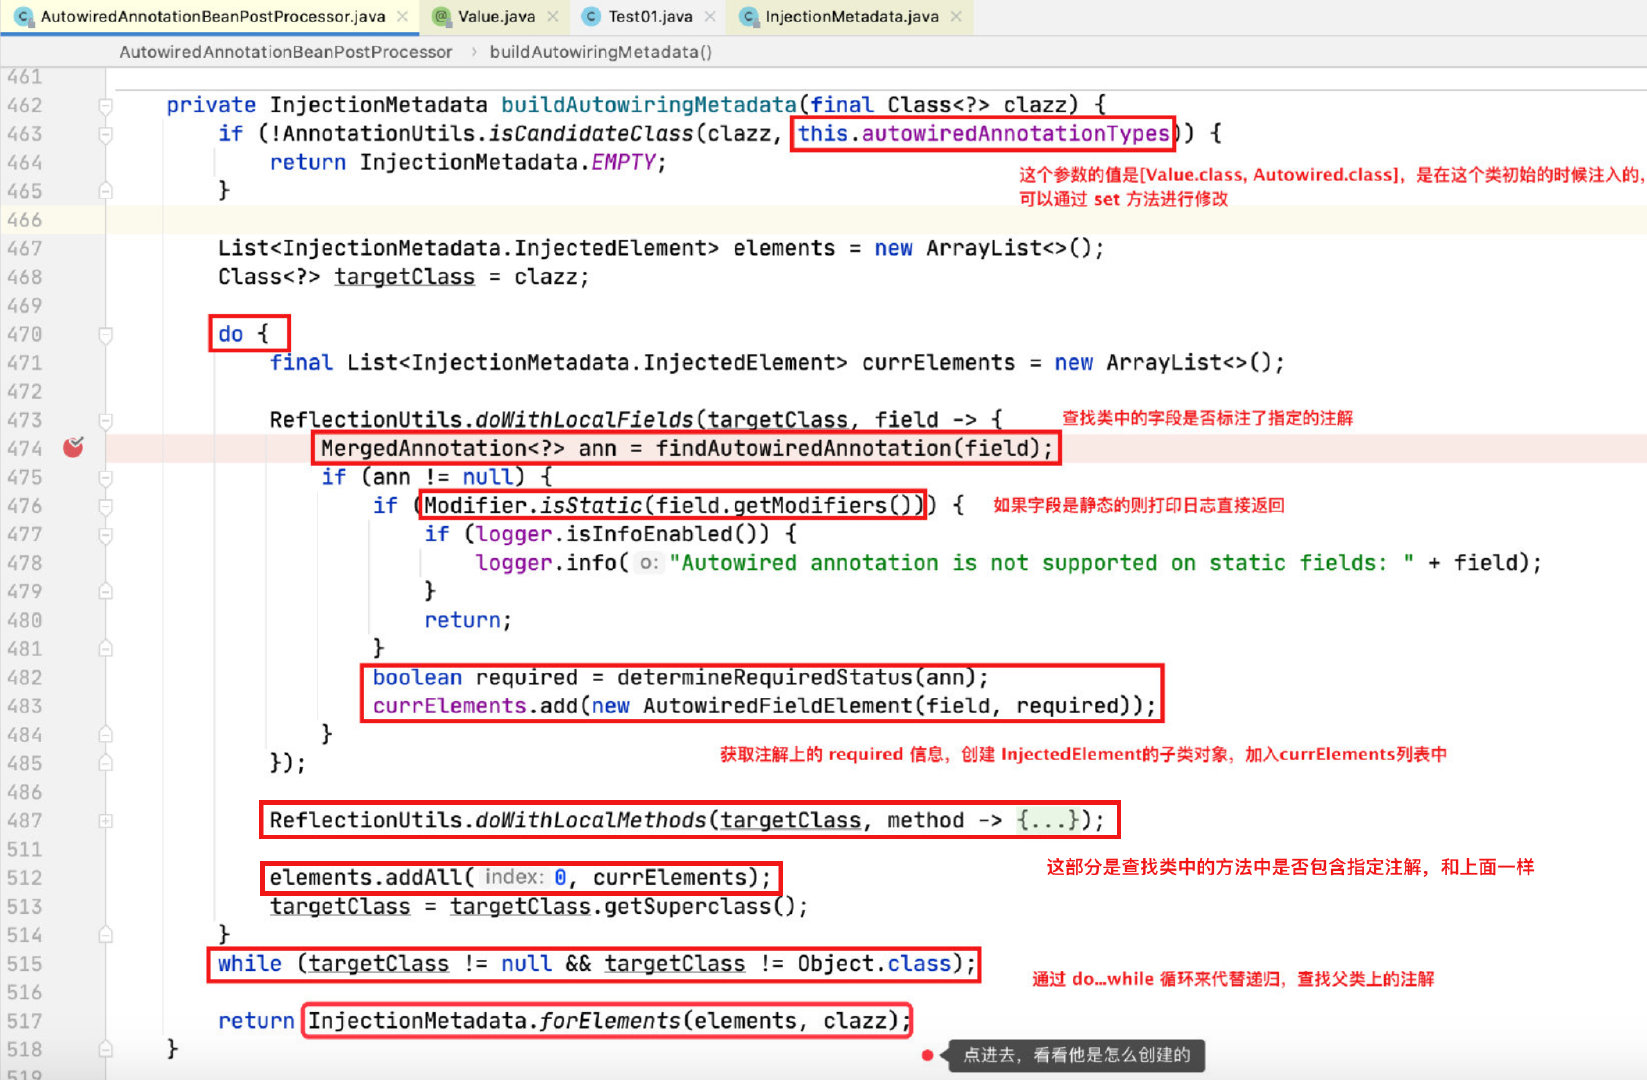
Task: Click the annotation icon on Value.java tab
Action: pyautogui.click(x=441, y=17)
